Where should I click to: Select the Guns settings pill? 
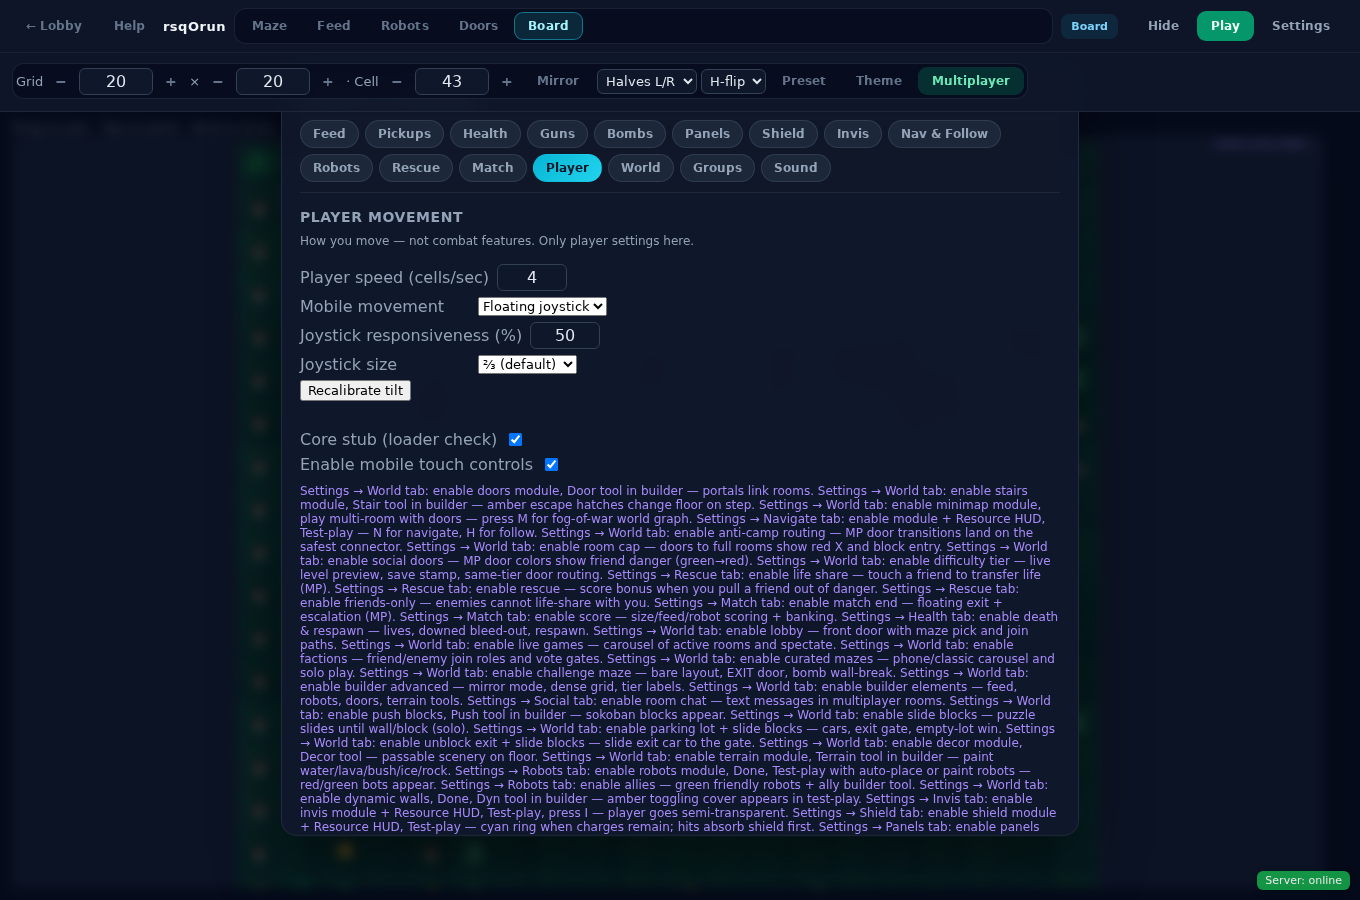pos(557,134)
